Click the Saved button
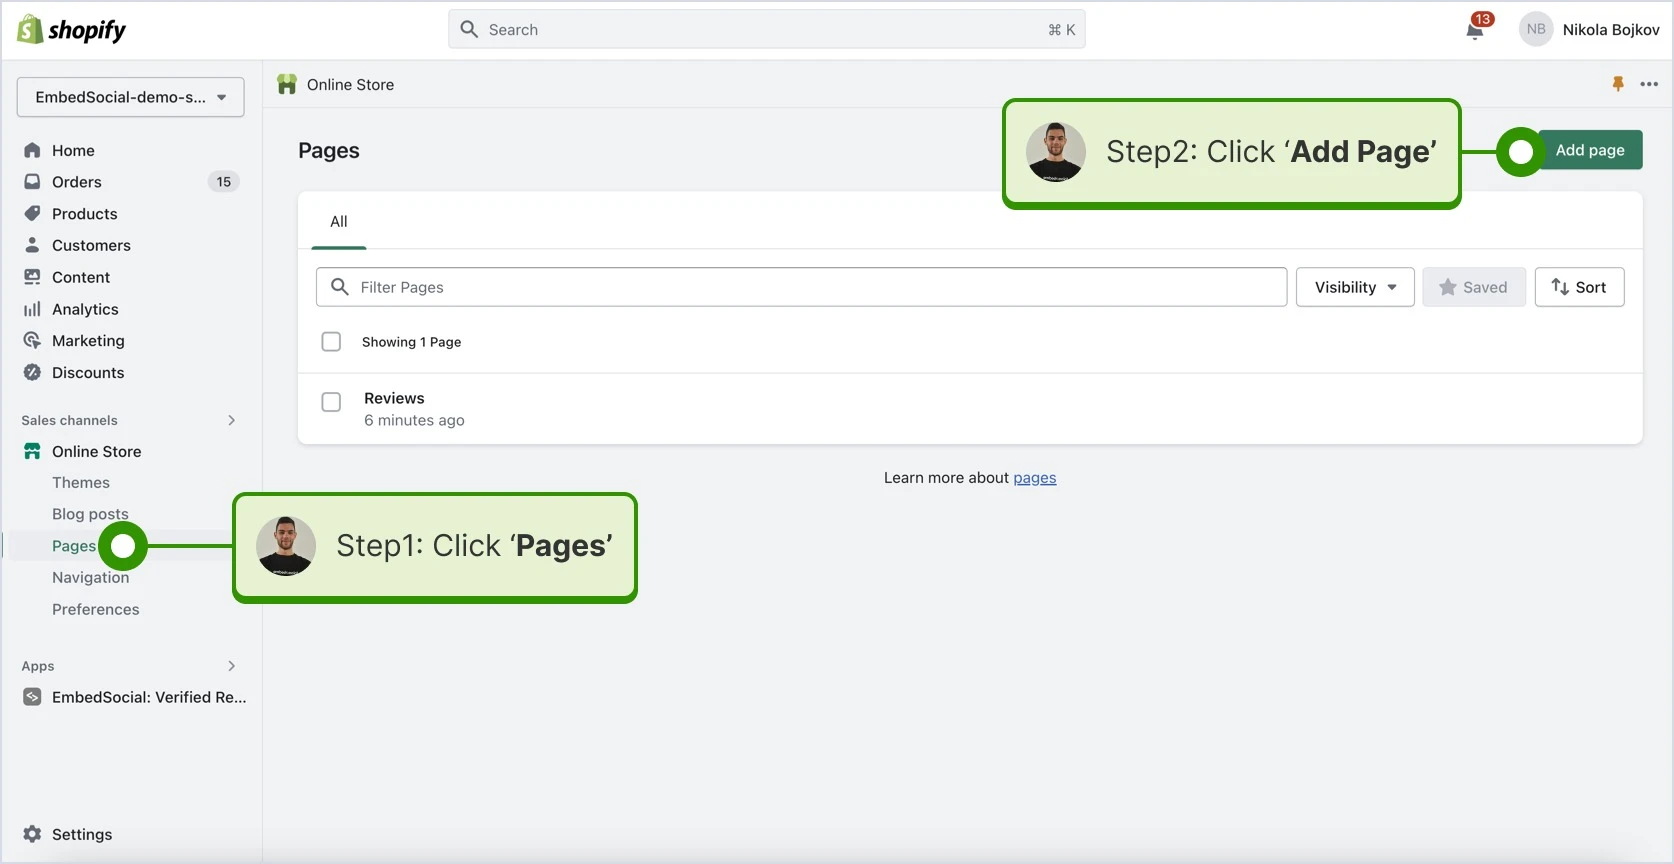This screenshot has width=1674, height=864. tap(1474, 287)
